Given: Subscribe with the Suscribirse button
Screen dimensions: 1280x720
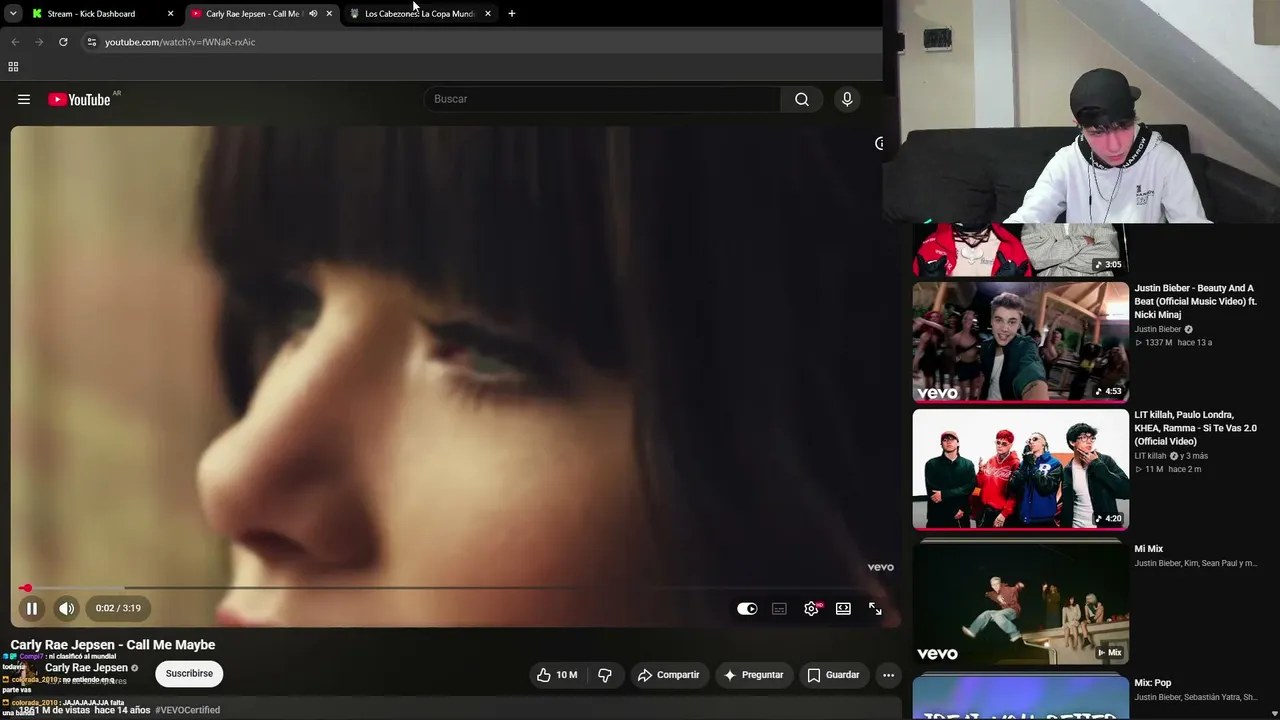Looking at the screenshot, I should 189,674.
